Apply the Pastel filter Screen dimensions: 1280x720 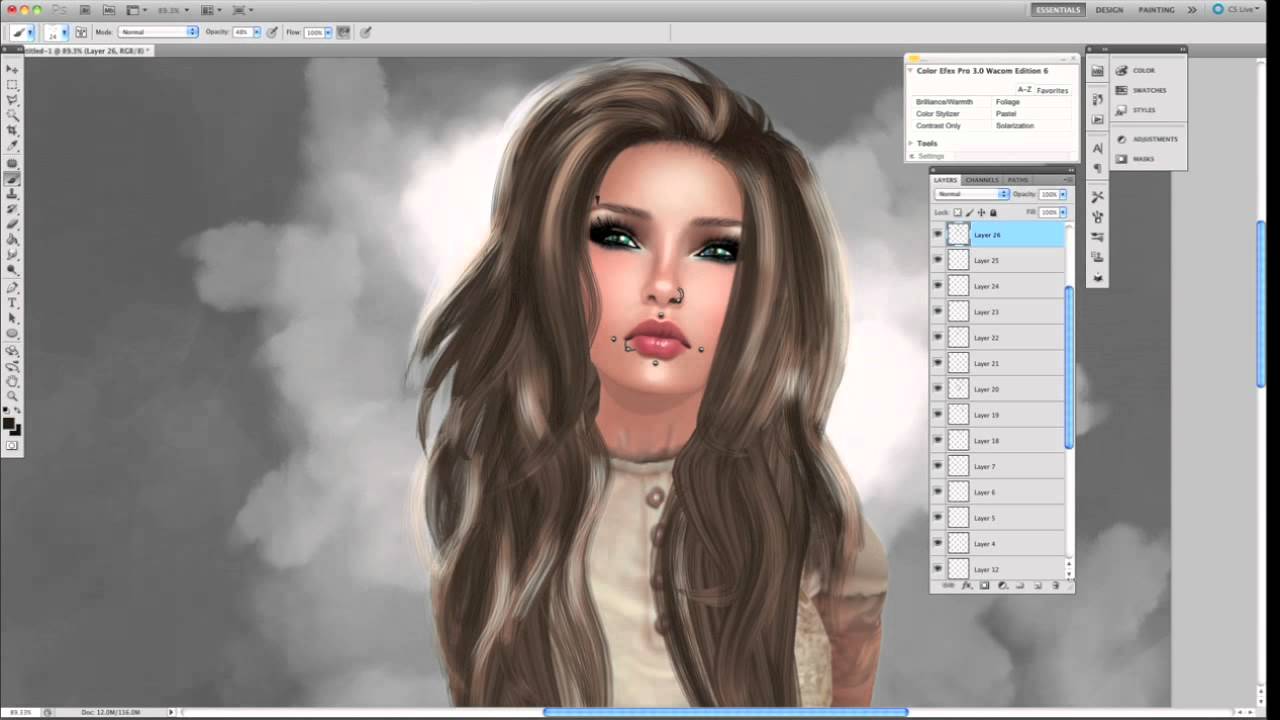tap(1006, 114)
